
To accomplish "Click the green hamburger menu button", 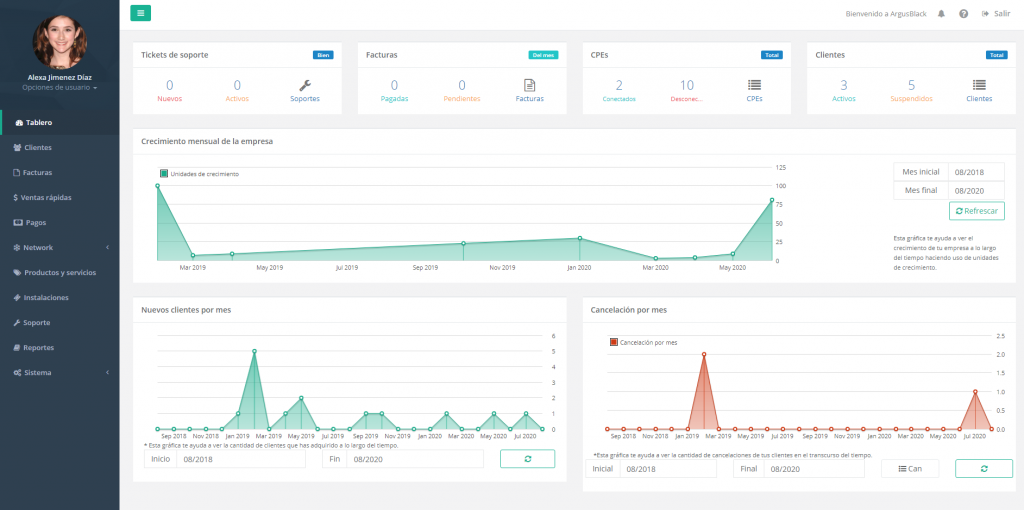I will click(x=141, y=13).
